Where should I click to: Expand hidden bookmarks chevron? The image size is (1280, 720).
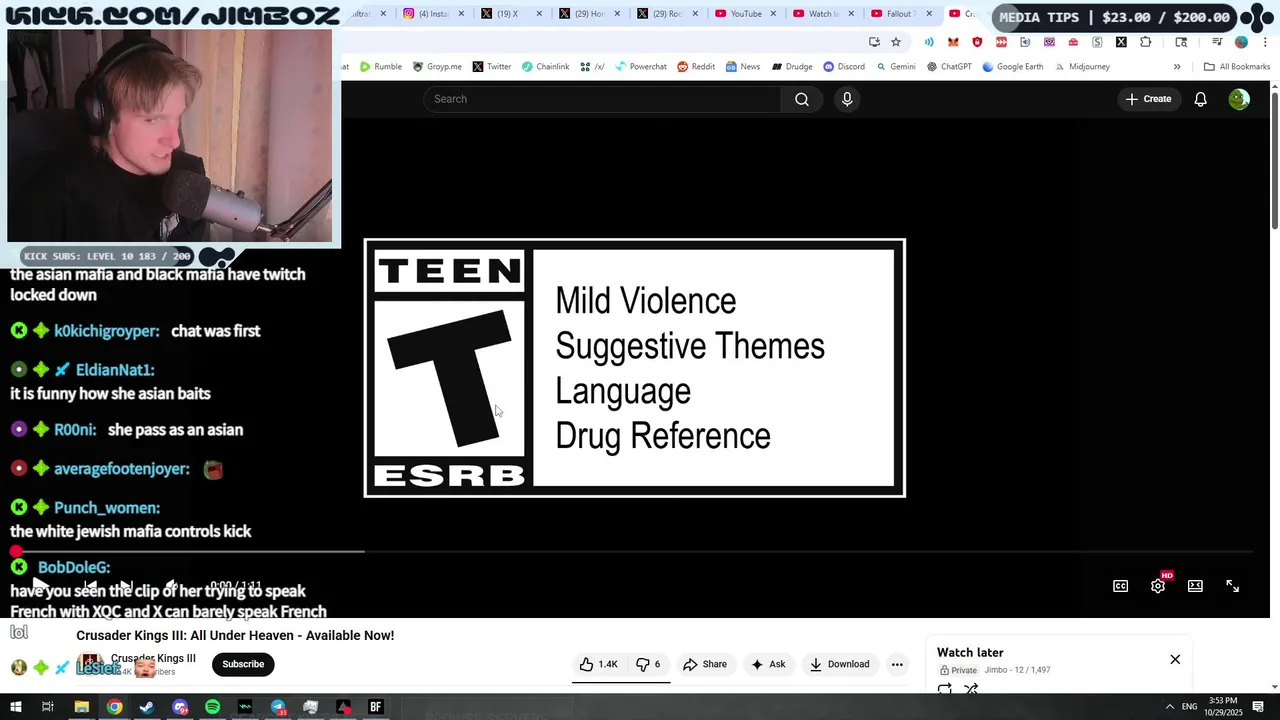(x=1177, y=67)
